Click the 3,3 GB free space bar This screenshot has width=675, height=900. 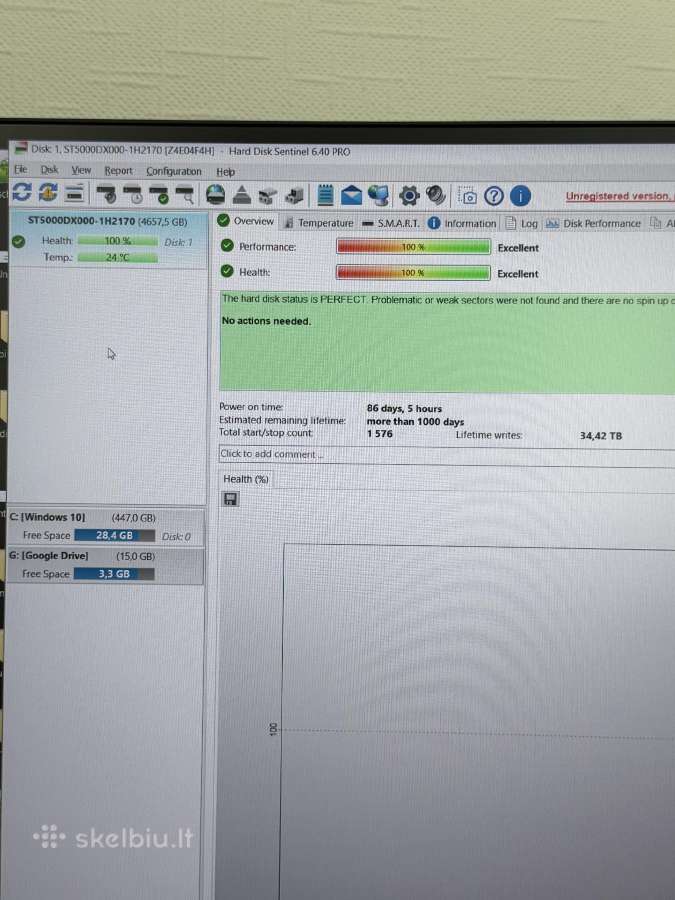pos(114,573)
